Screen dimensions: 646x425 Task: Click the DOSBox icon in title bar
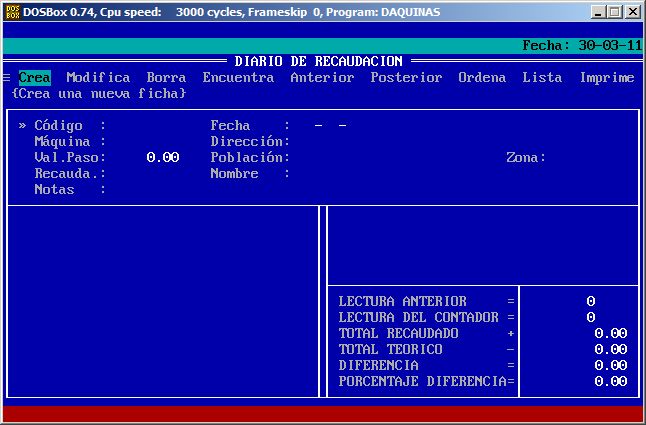pyautogui.click(x=12, y=12)
